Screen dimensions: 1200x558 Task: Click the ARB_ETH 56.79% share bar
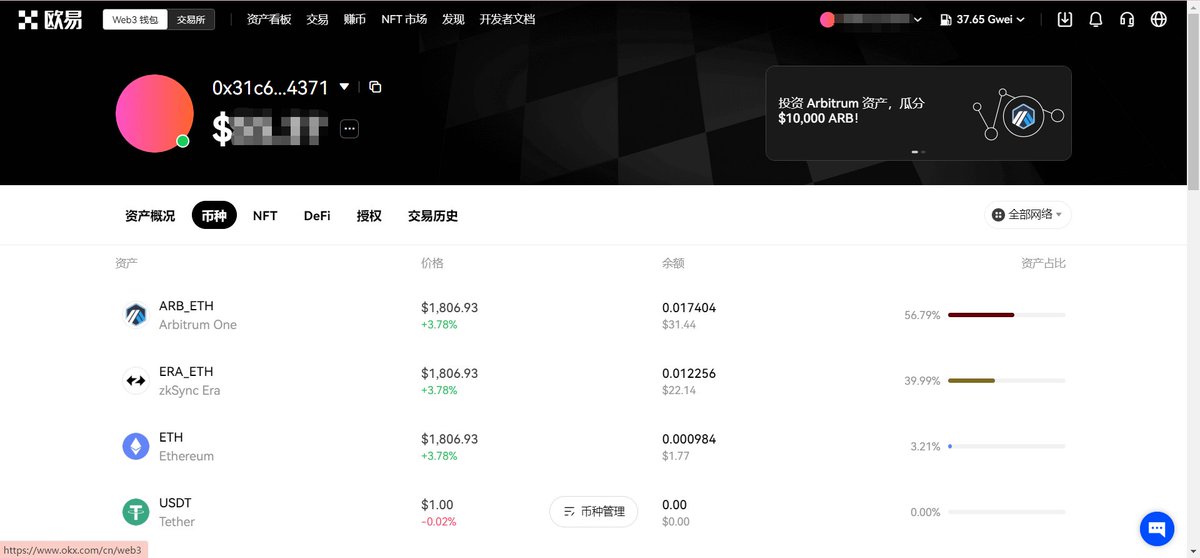(1007, 315)
